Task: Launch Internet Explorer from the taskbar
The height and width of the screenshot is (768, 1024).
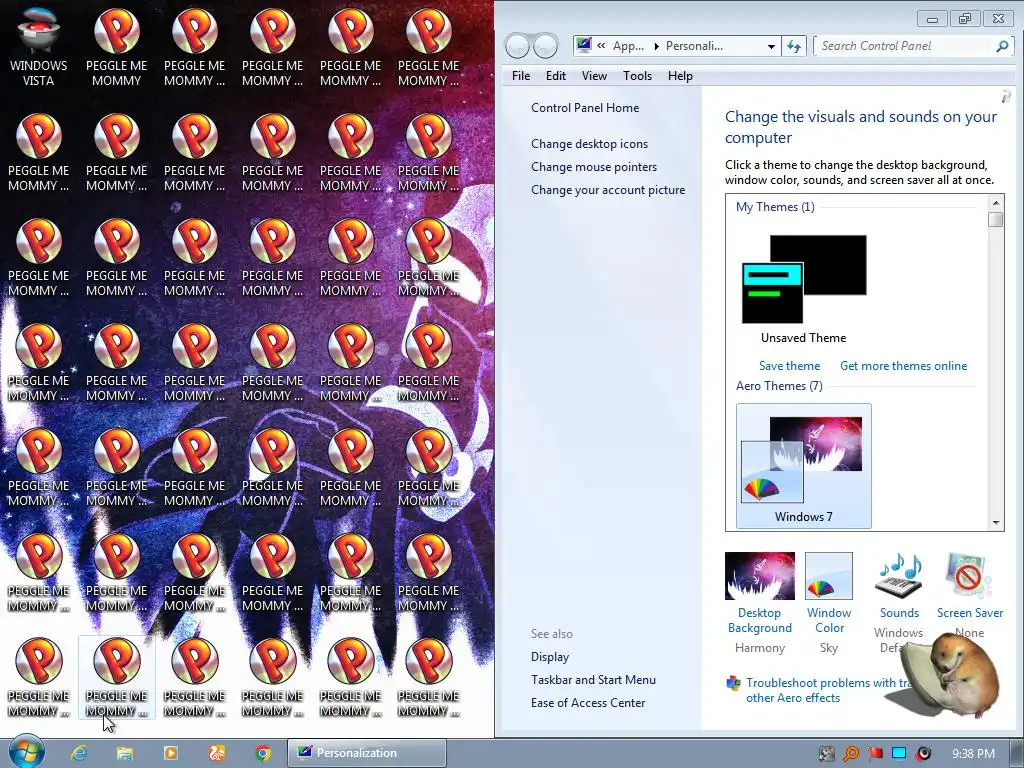Action: click(x=79, y=753)
